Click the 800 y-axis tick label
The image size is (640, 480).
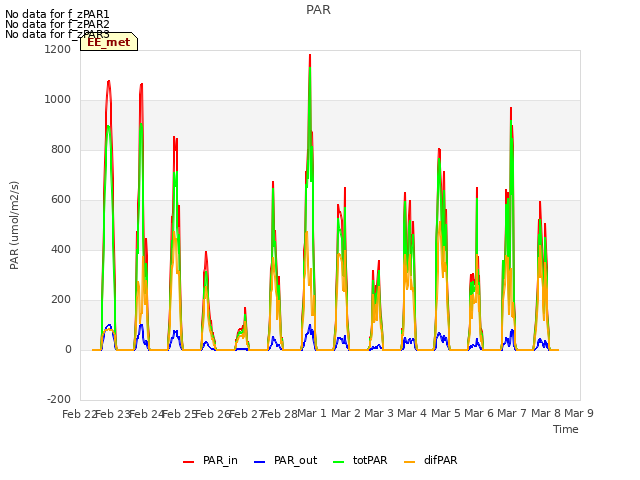click(x=61, y=149)
